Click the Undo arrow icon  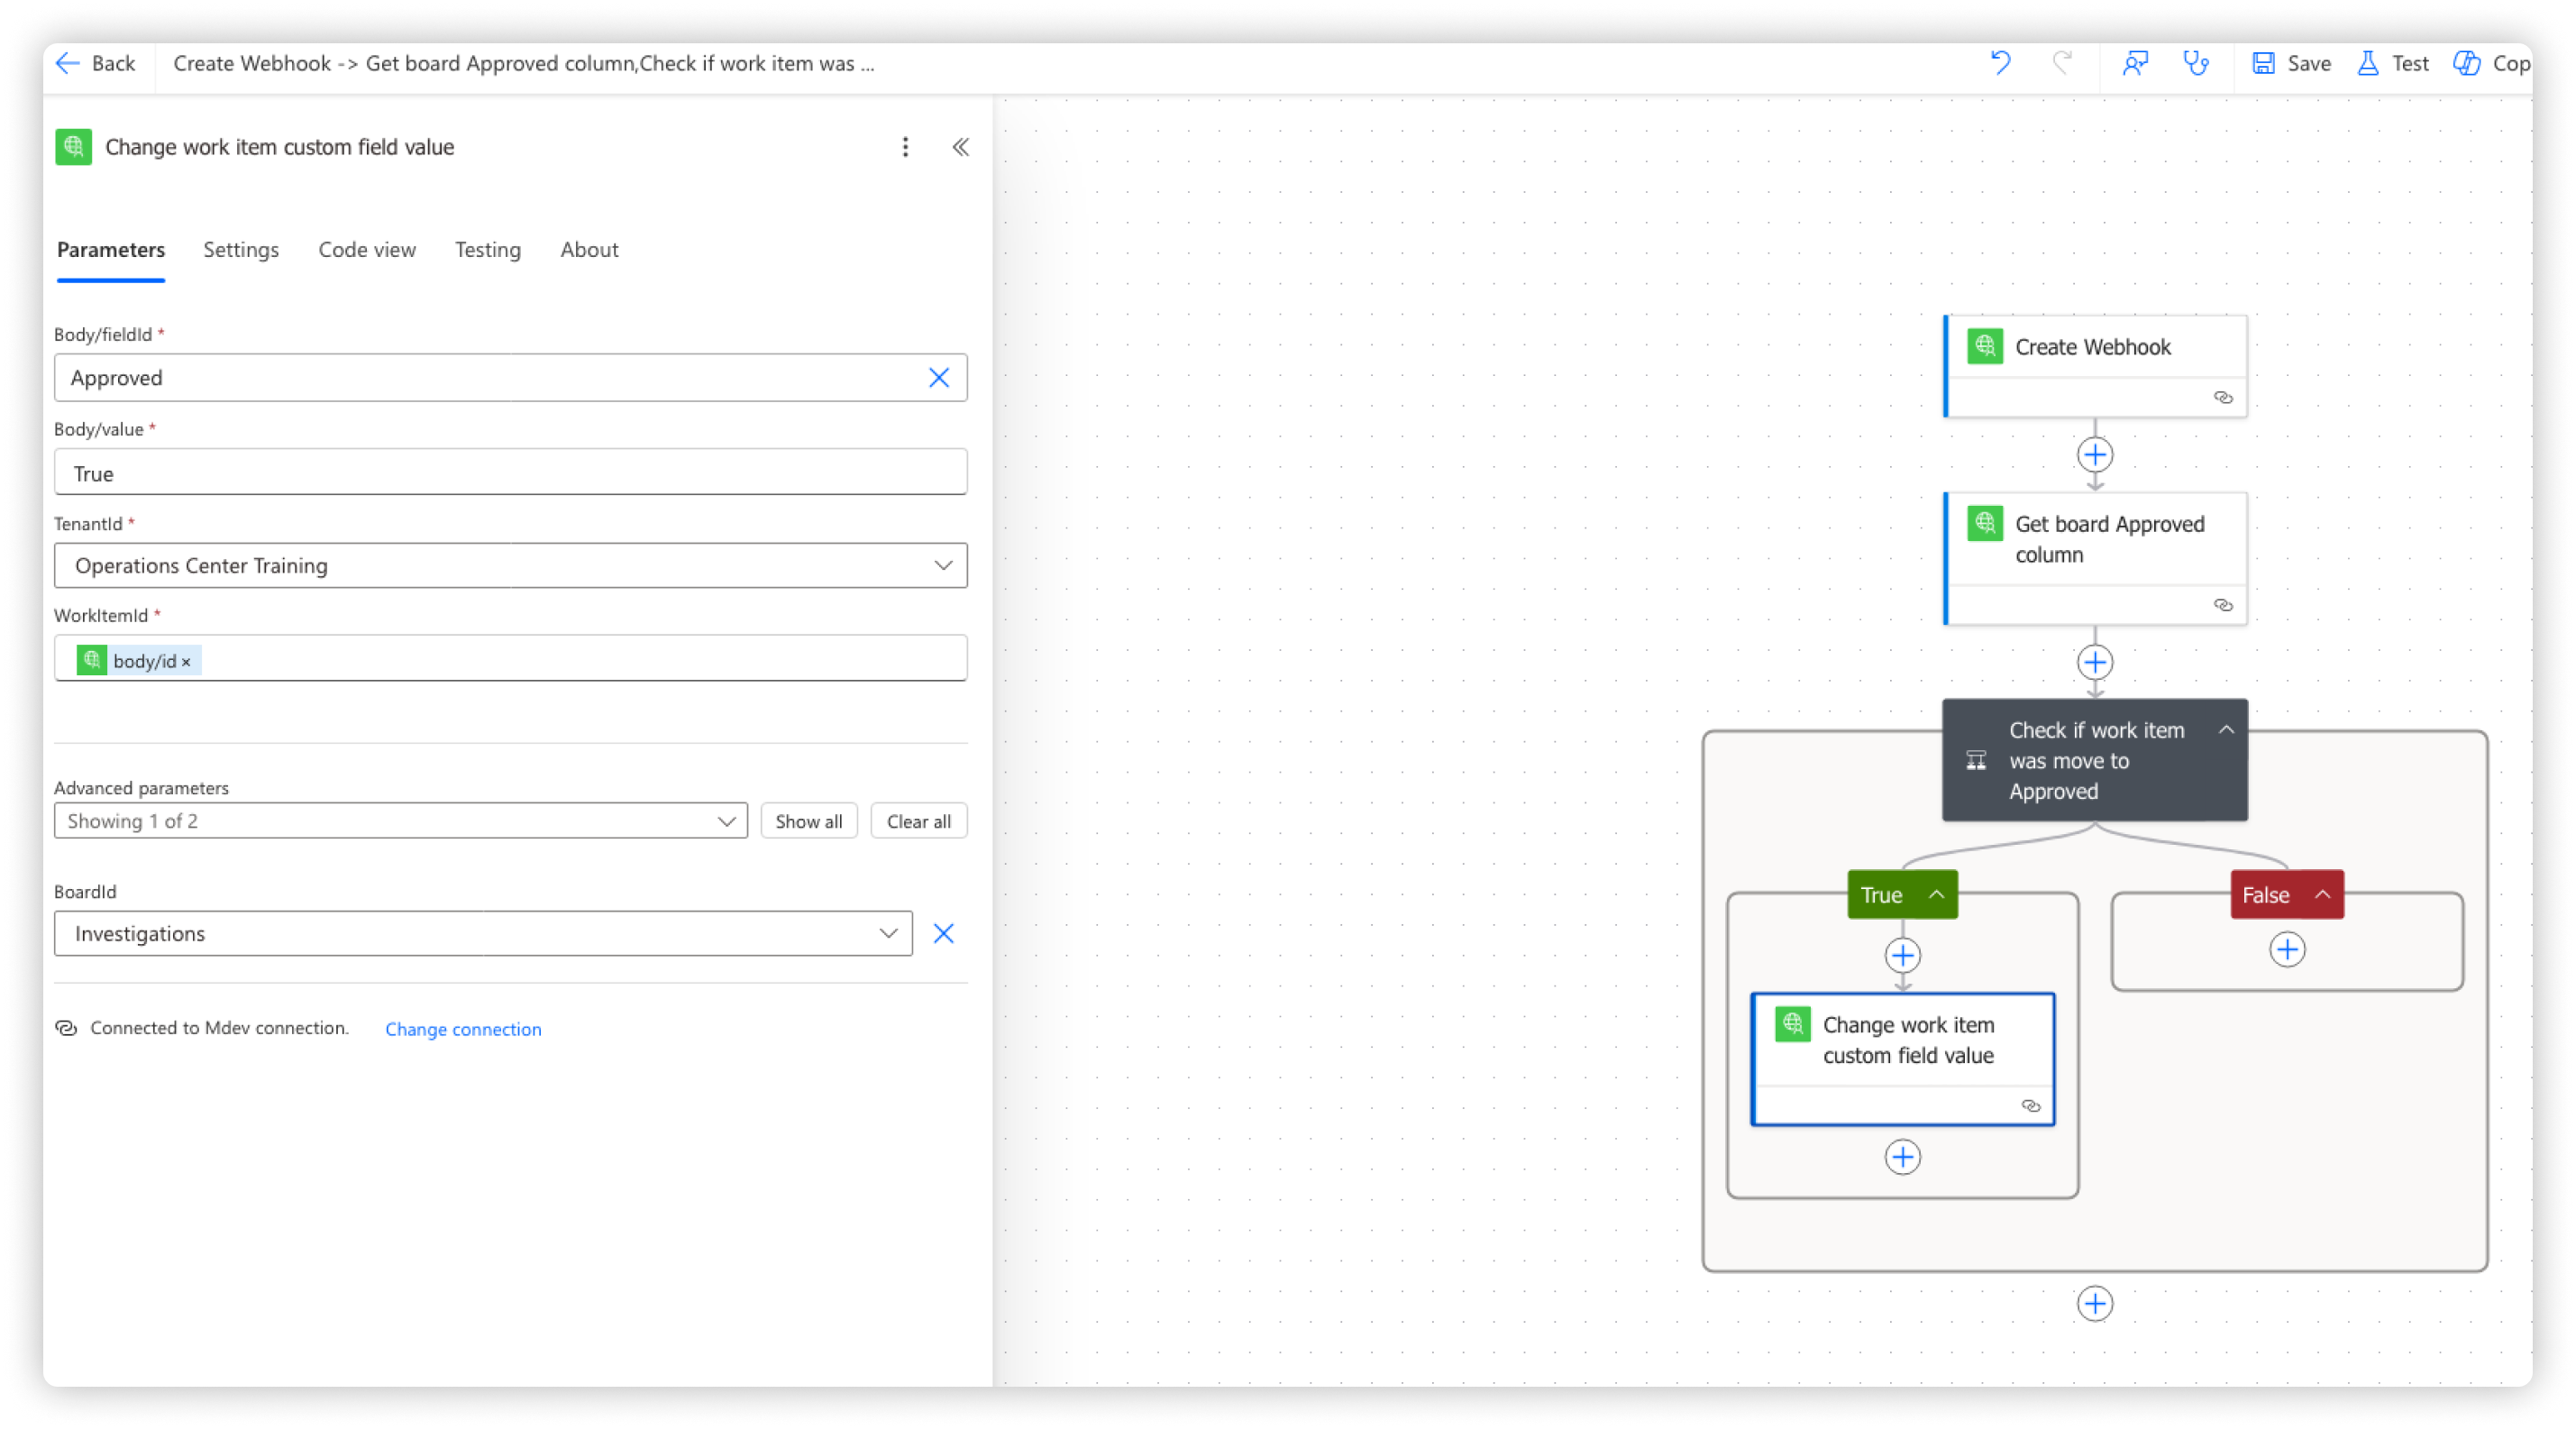pos(2000,63)
